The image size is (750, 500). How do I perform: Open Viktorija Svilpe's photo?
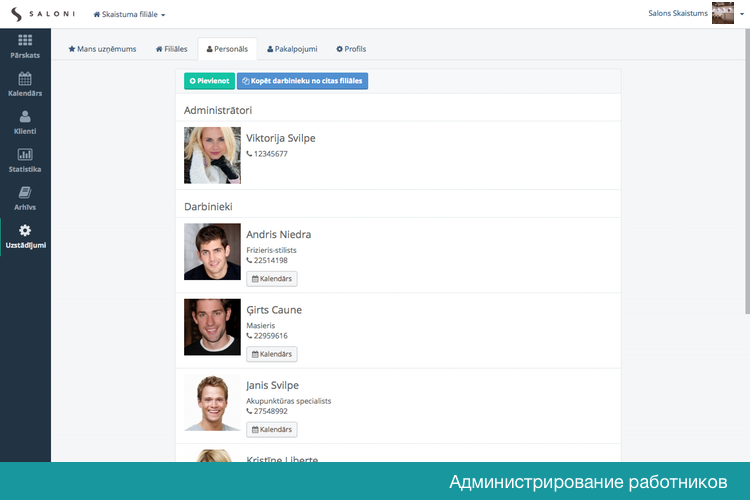point(212,155)
